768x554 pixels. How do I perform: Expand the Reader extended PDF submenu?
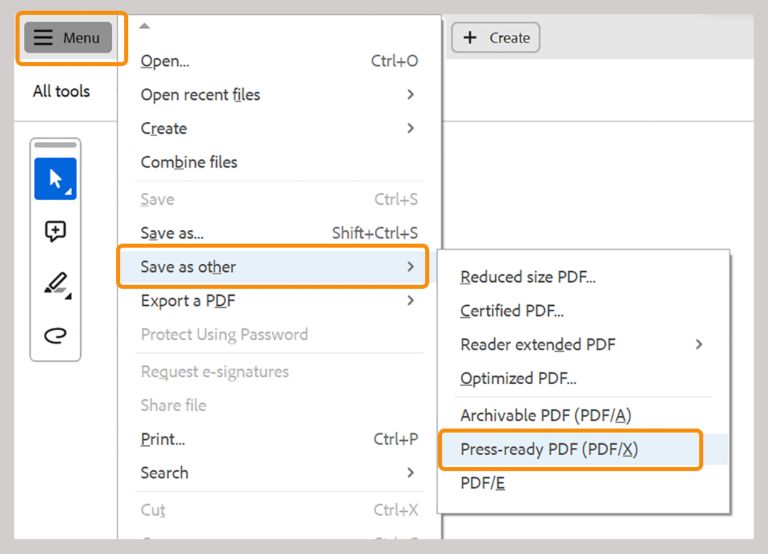tap(698, 344)
